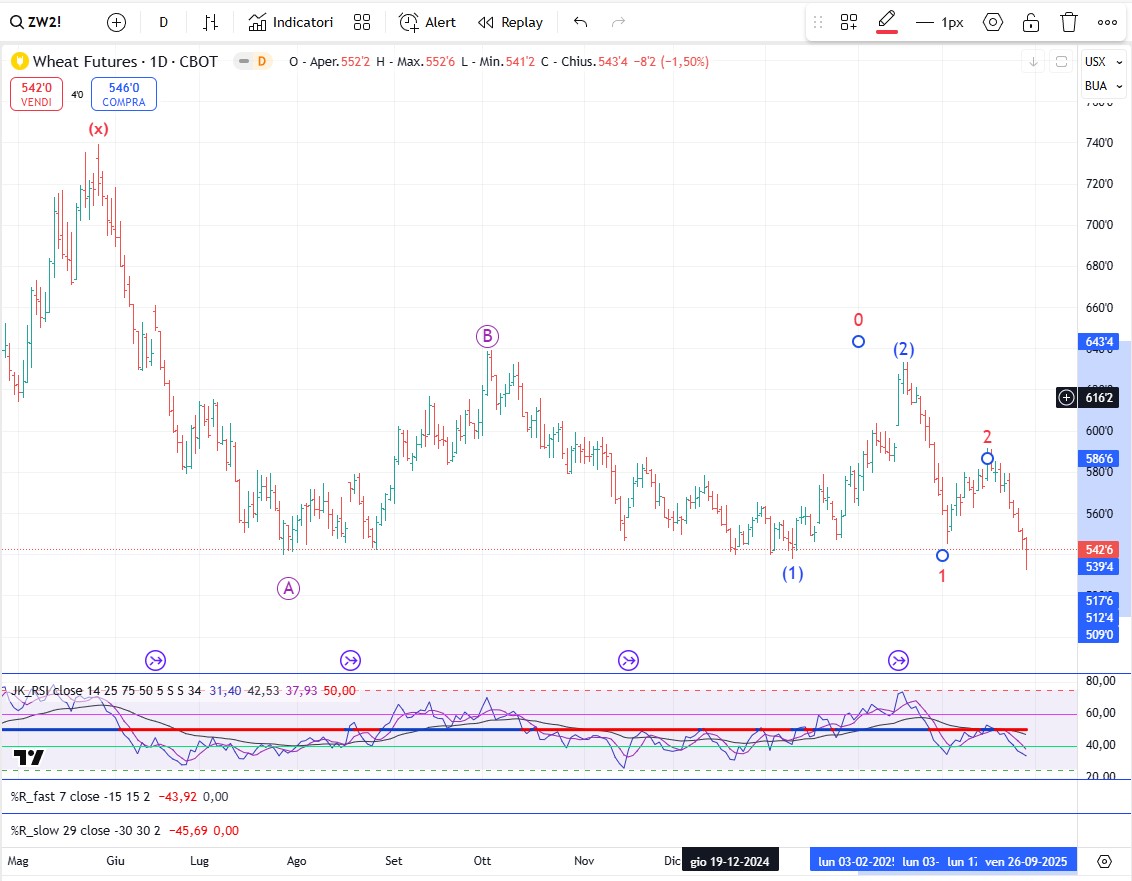The image size is (1132, 881).
Task: Select the blue (1) wave label
Action: pos(793,573)
